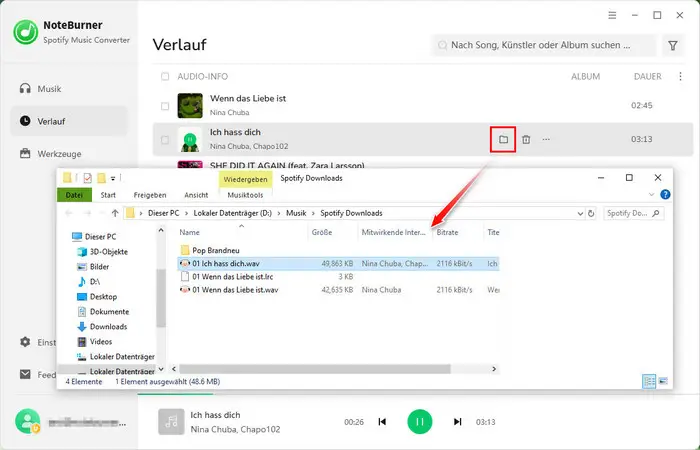Click the music note thumbnail in player bar
The image size is (700, 450).
click(171, 421)
